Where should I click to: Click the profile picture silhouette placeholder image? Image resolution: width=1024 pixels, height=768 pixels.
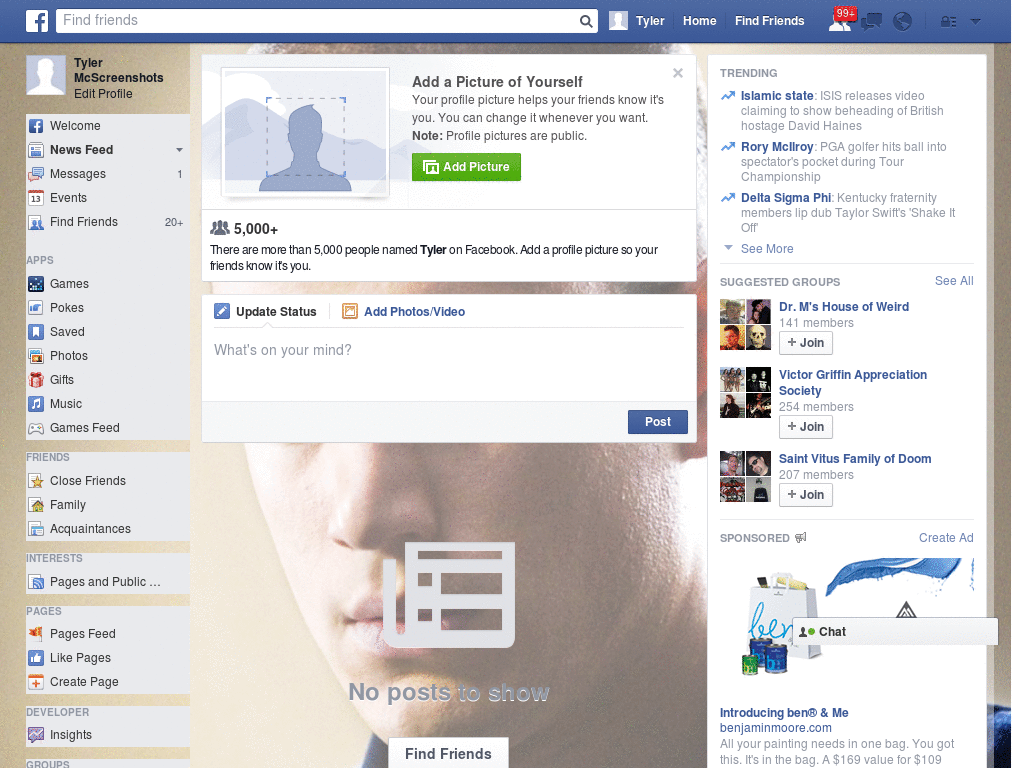pyautogui.click(x=306, y=131)
